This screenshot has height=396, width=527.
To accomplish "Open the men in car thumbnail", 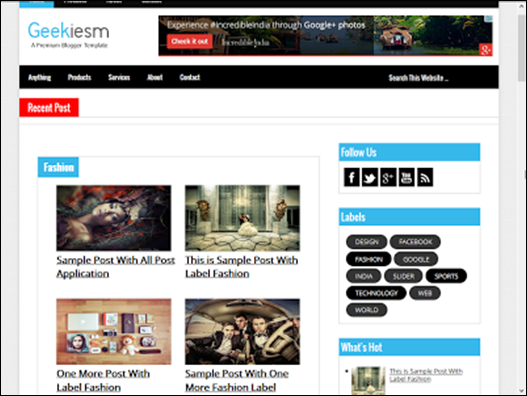I will (242, 331).
